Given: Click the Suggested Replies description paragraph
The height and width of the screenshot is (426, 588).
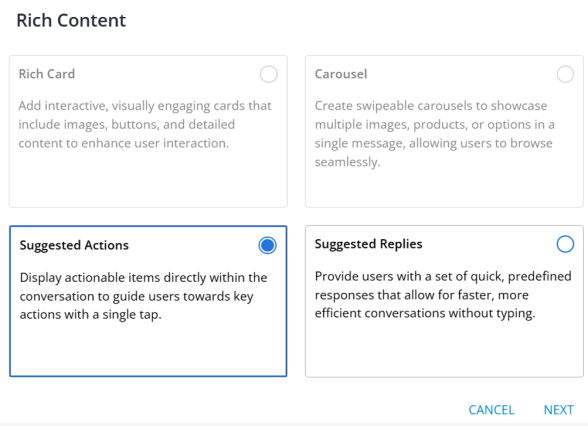Looking at the screenshot, I should point(443,295).
